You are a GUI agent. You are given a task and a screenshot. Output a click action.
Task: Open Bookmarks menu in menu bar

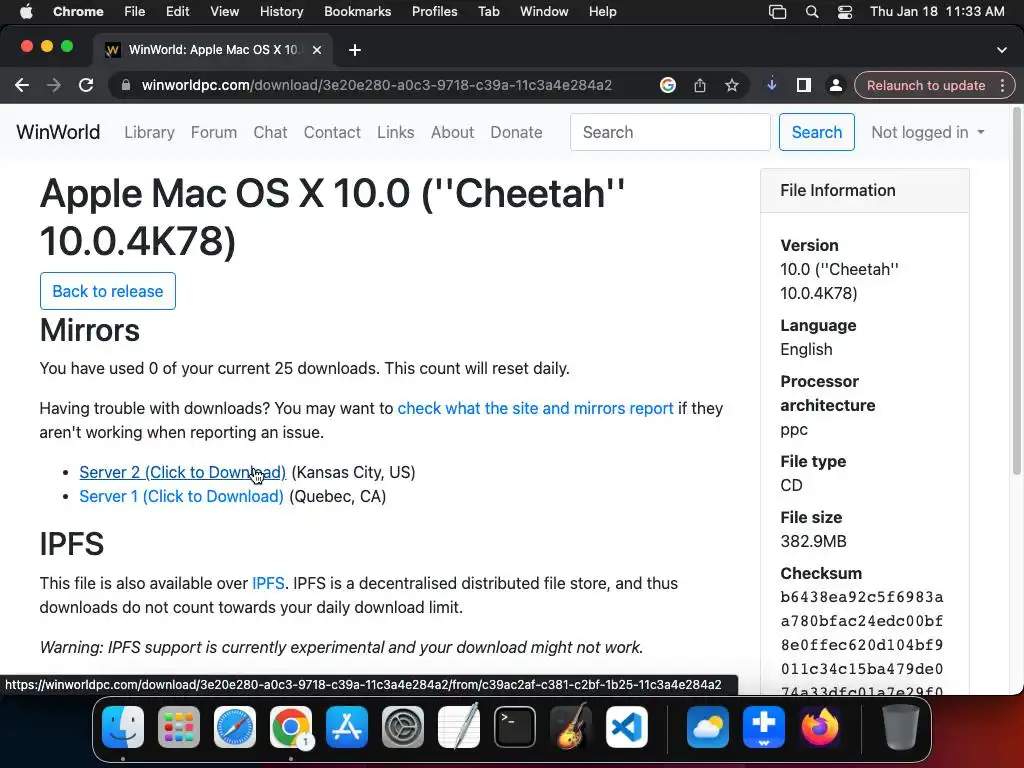click(x=357, y=12)
